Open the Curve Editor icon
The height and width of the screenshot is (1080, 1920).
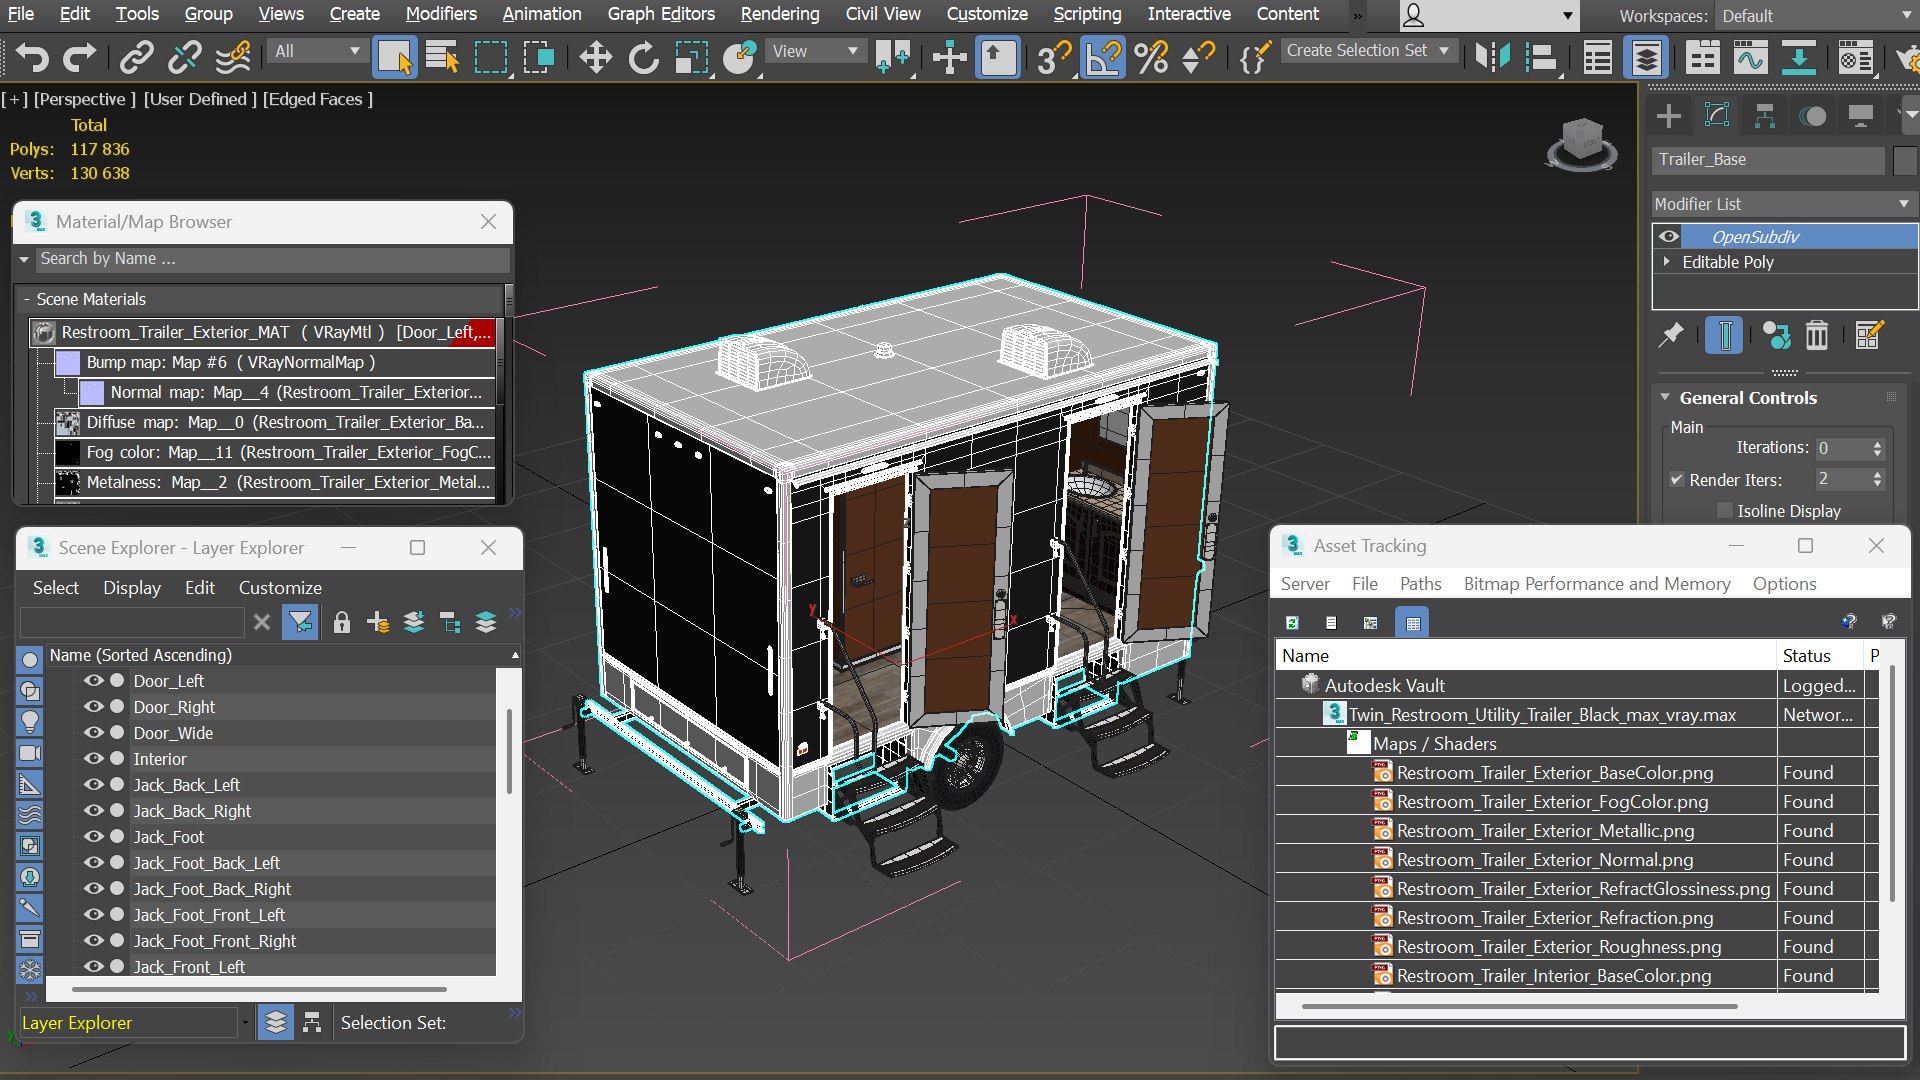click(1750, 57)
